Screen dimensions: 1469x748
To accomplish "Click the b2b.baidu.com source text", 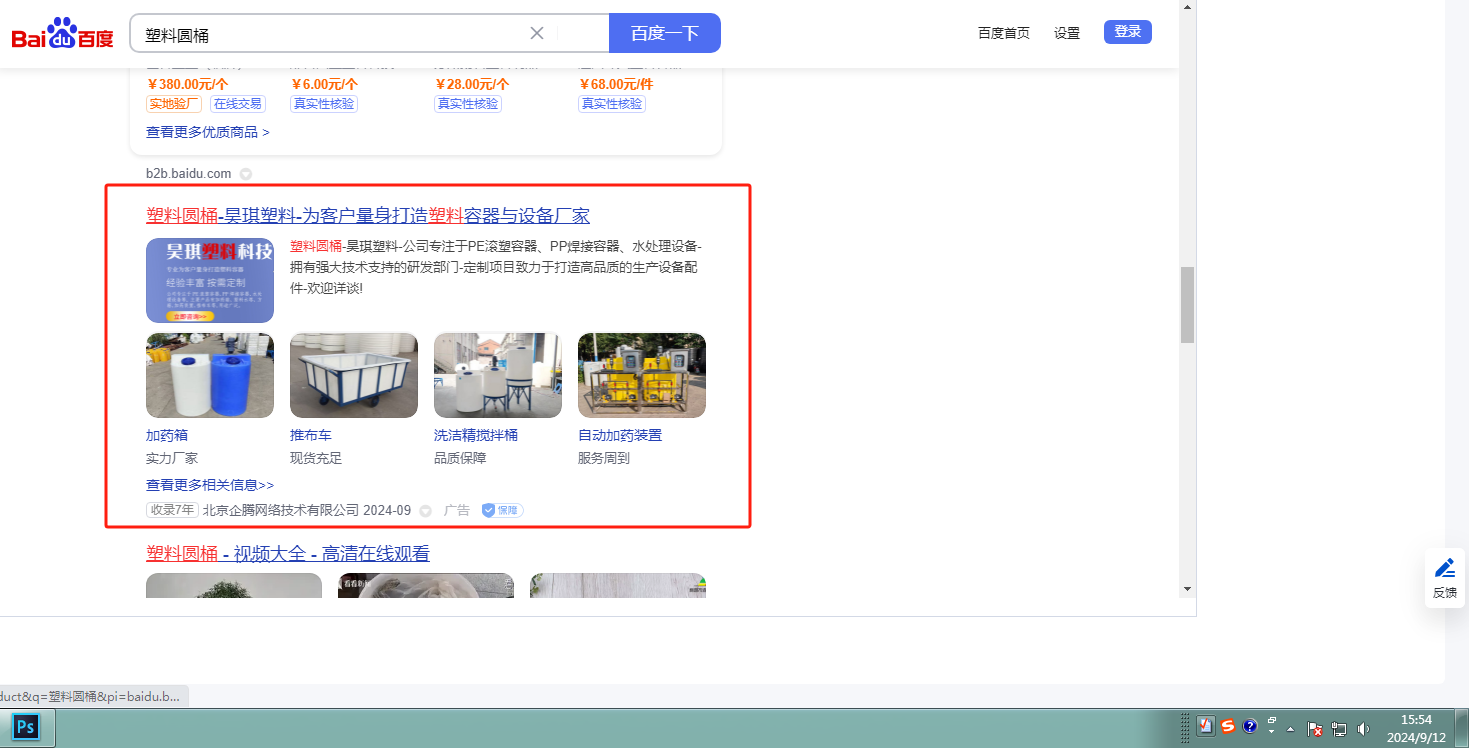I will point(188,174).
